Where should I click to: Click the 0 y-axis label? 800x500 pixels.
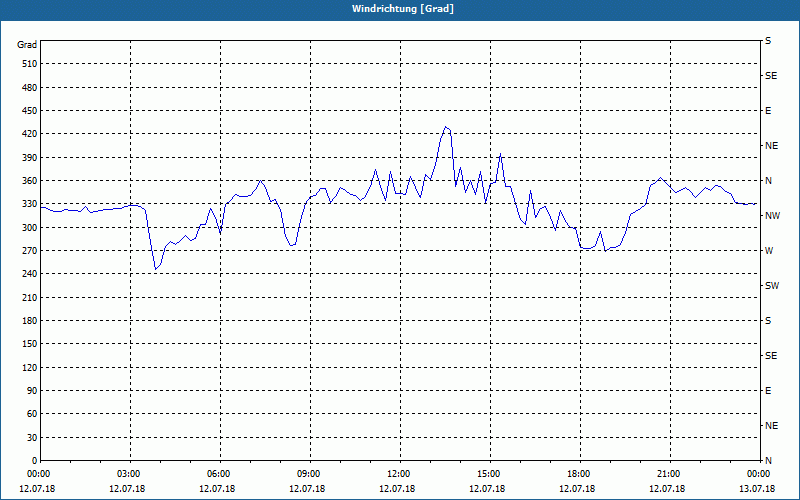(x=35, y=461)
